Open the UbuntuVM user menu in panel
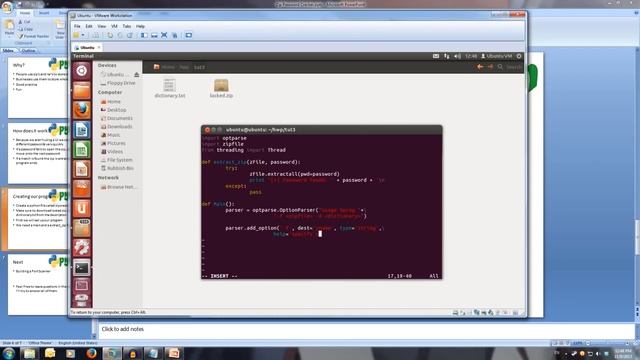This screenshot has width=640, height=360. [496, 56]
